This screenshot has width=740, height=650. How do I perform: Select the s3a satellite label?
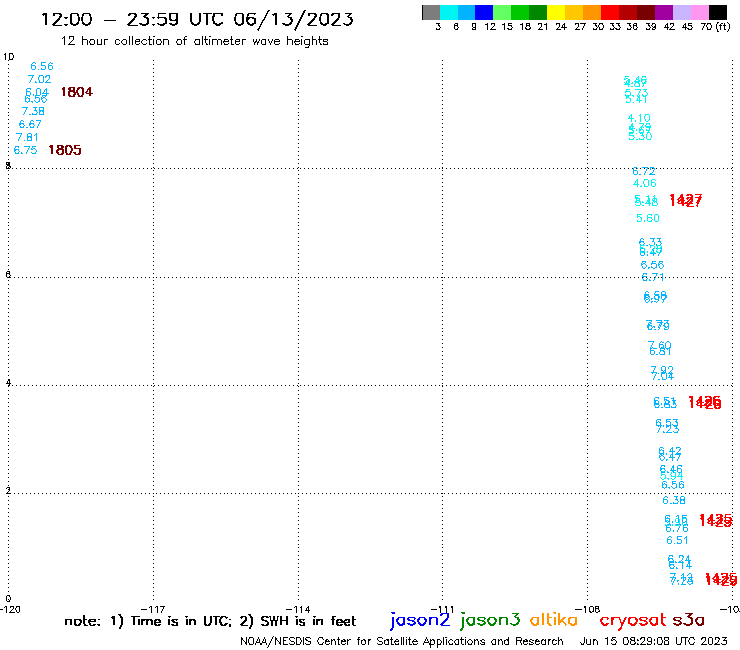pos(688,620)
